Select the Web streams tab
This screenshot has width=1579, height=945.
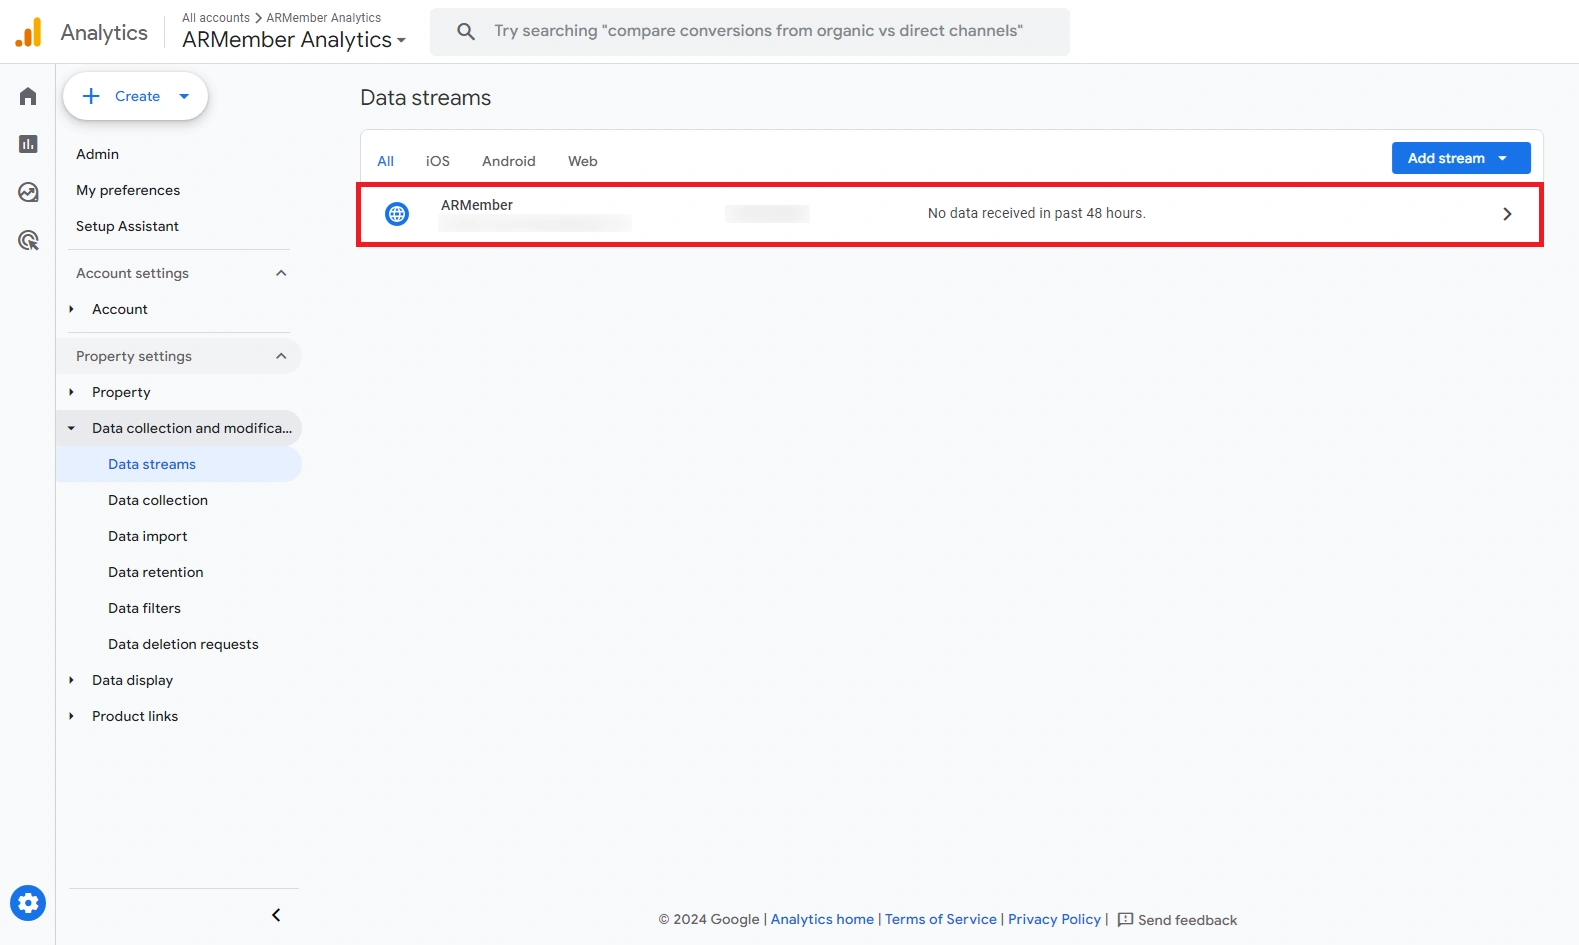(x=583, y=161)
